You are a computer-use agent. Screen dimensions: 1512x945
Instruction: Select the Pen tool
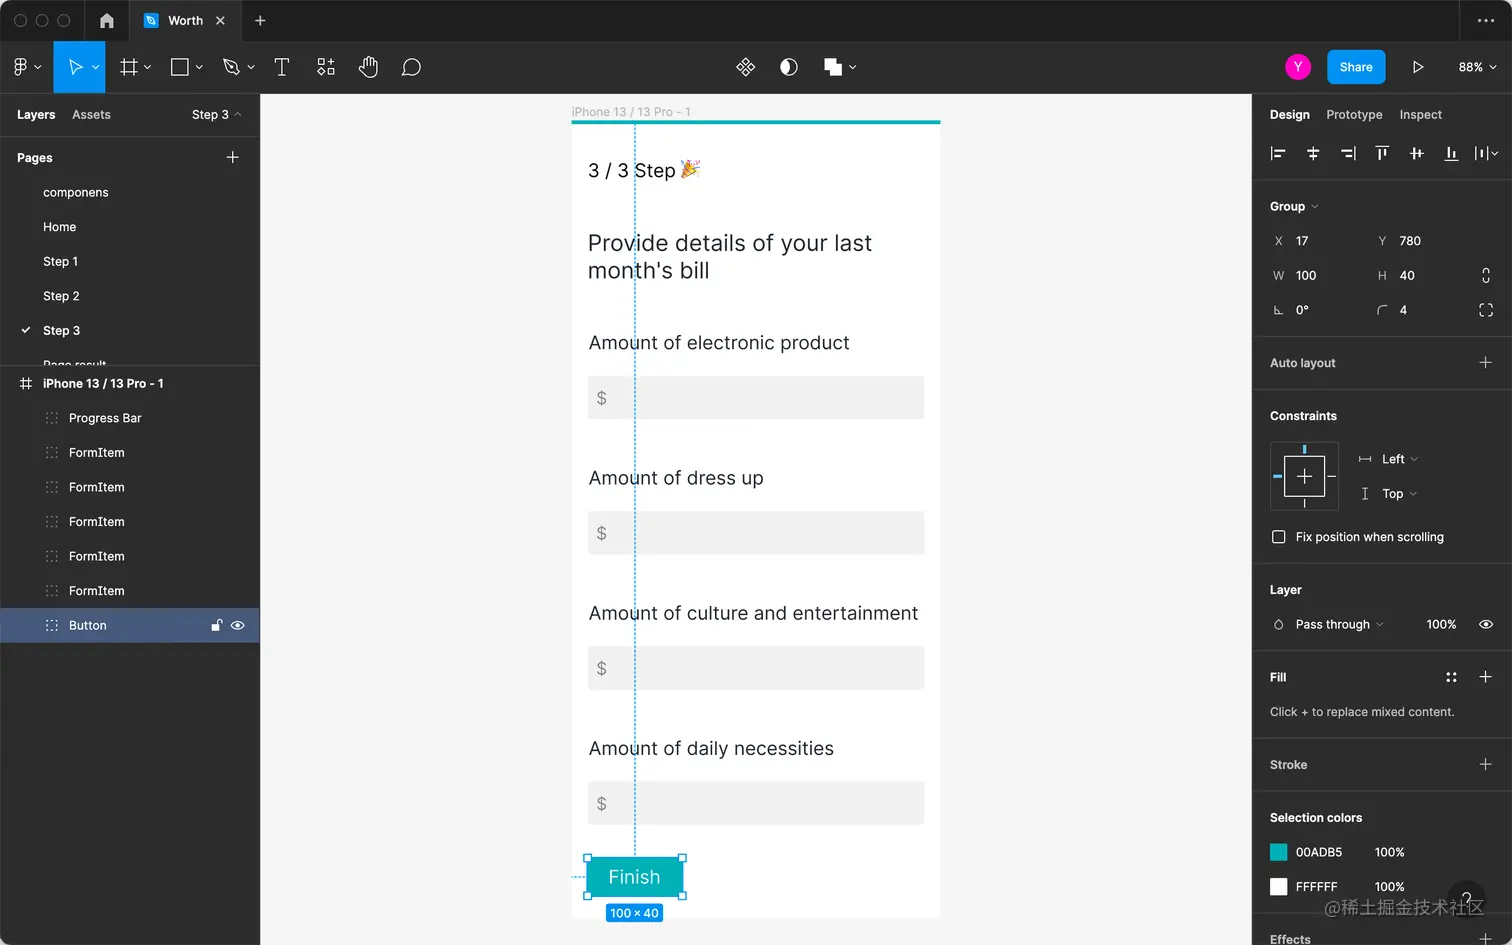point(231,67)
